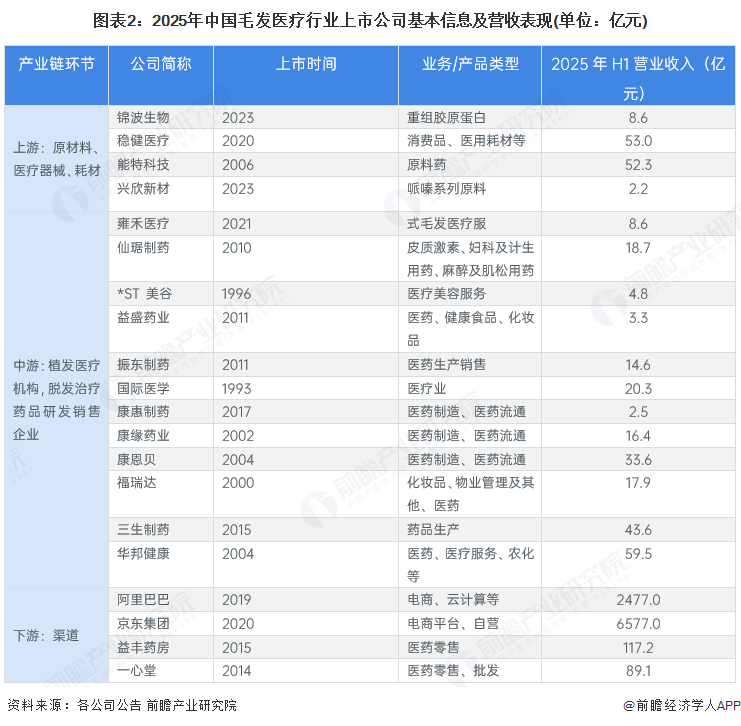This screenshot has width=741, height=726.
Task: Click listing year 2006 for 能特科技
Action: (x=238, y=165)
